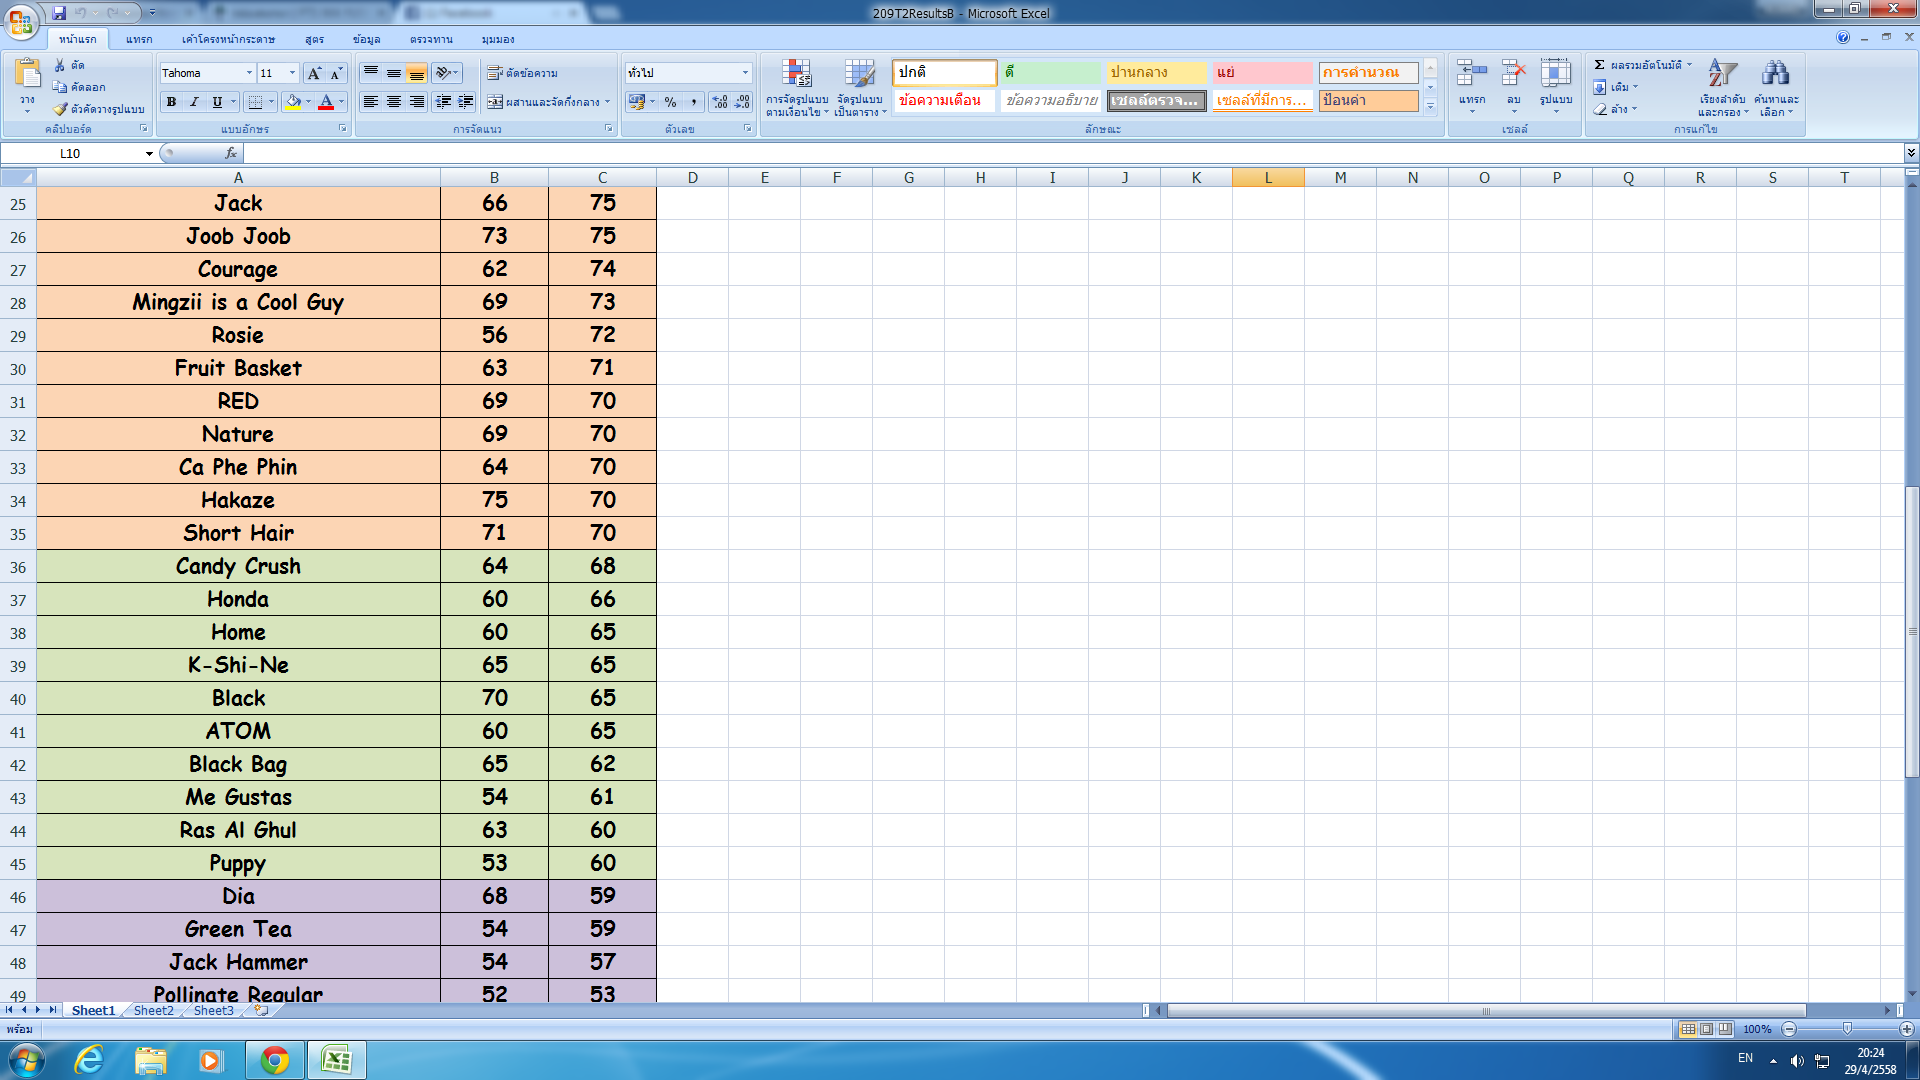The height and width of the screenshot is (1080, 1920).
Task: Switch to the Sheet2 tab
Action: tap(153, 1011)
